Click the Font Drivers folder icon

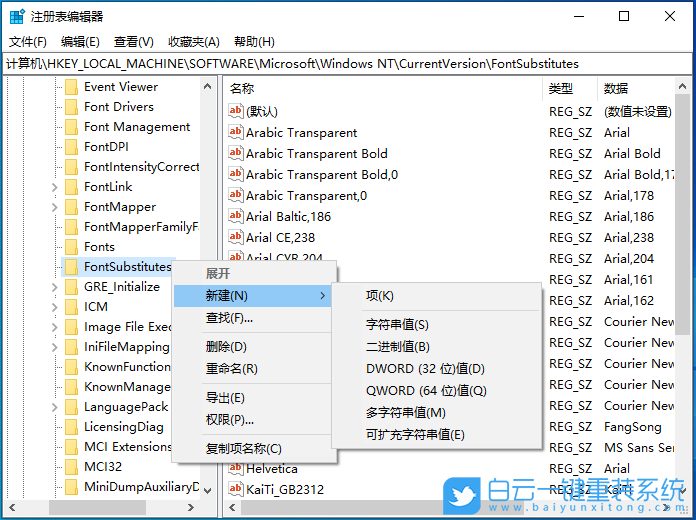(71, 107)
